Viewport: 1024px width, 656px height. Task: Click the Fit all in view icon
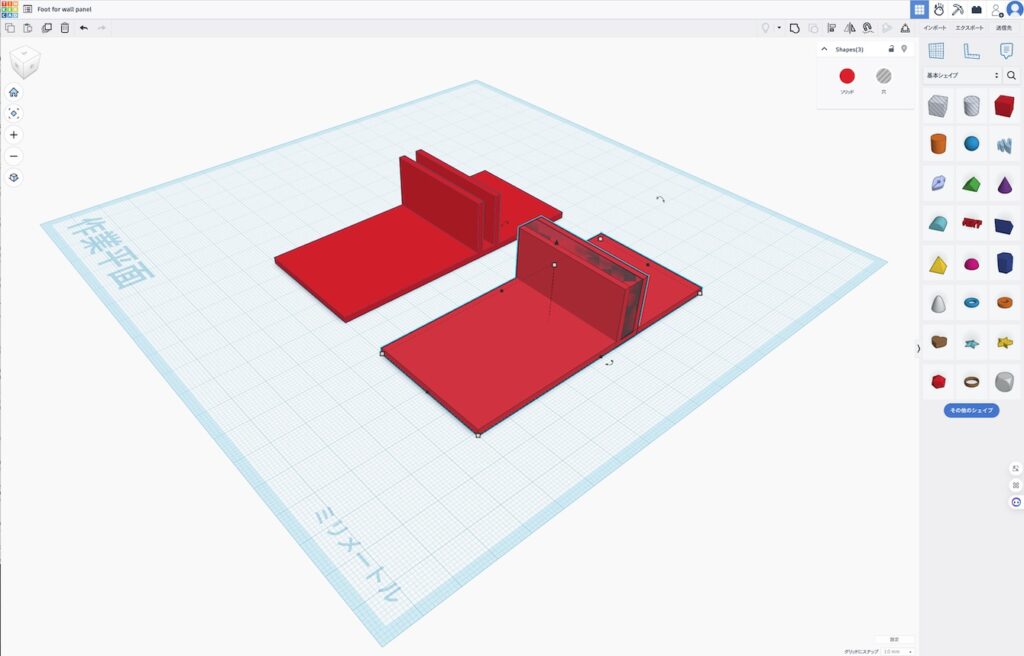14,113
